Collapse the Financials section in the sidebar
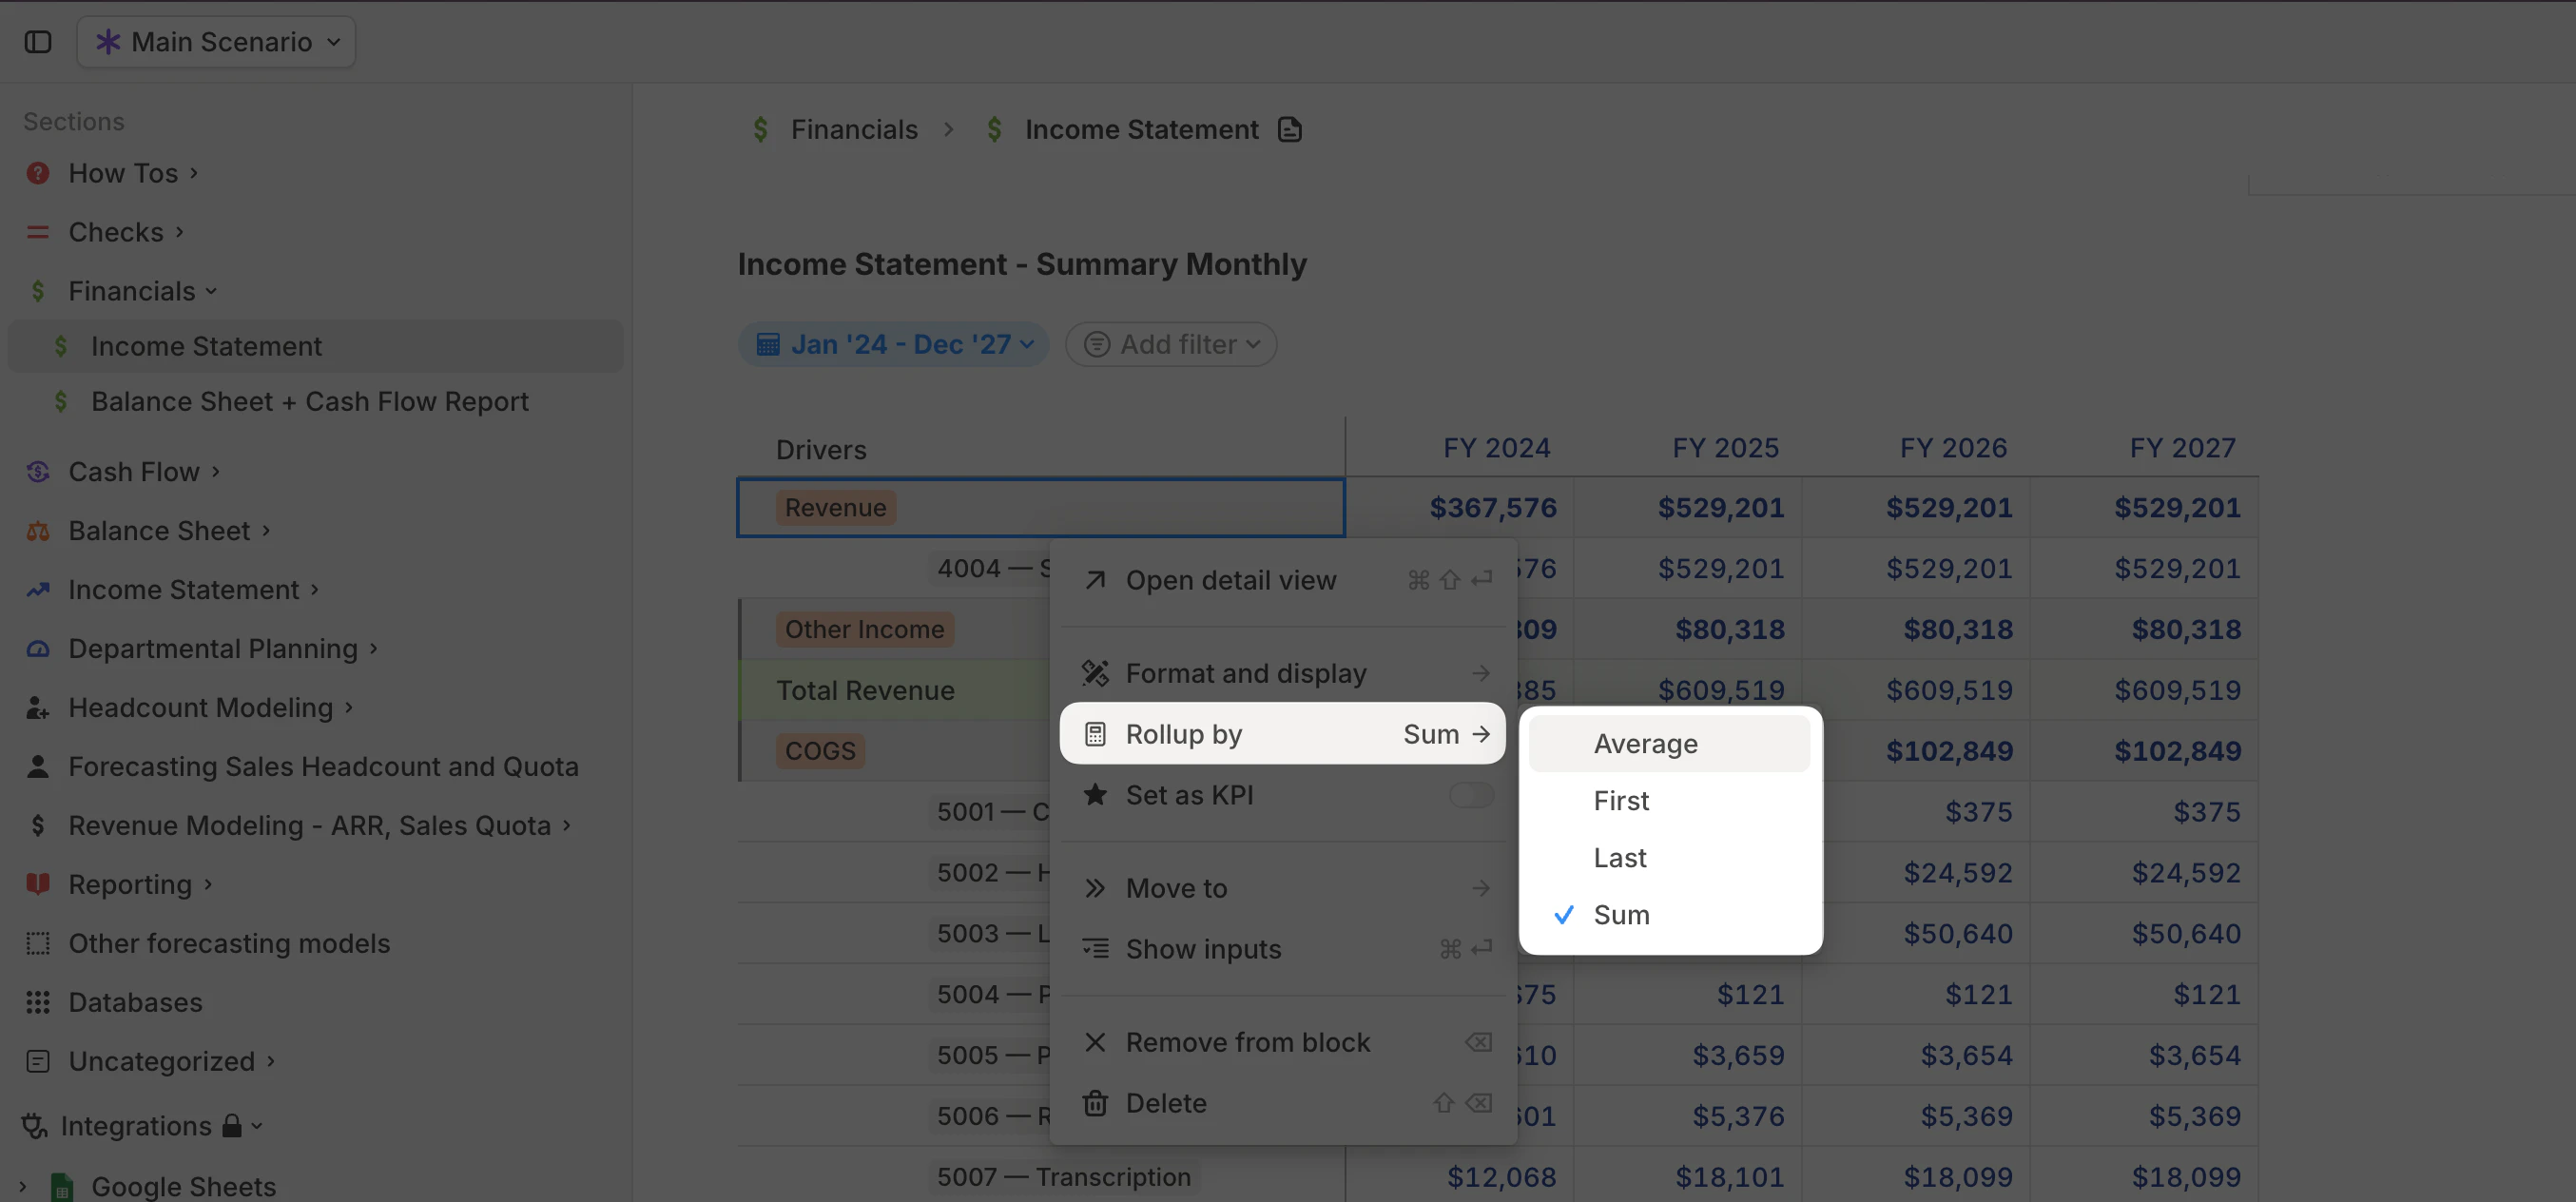Image resolution: width=2576 pixels, height=1202 pixels. [x=211, y=290]
